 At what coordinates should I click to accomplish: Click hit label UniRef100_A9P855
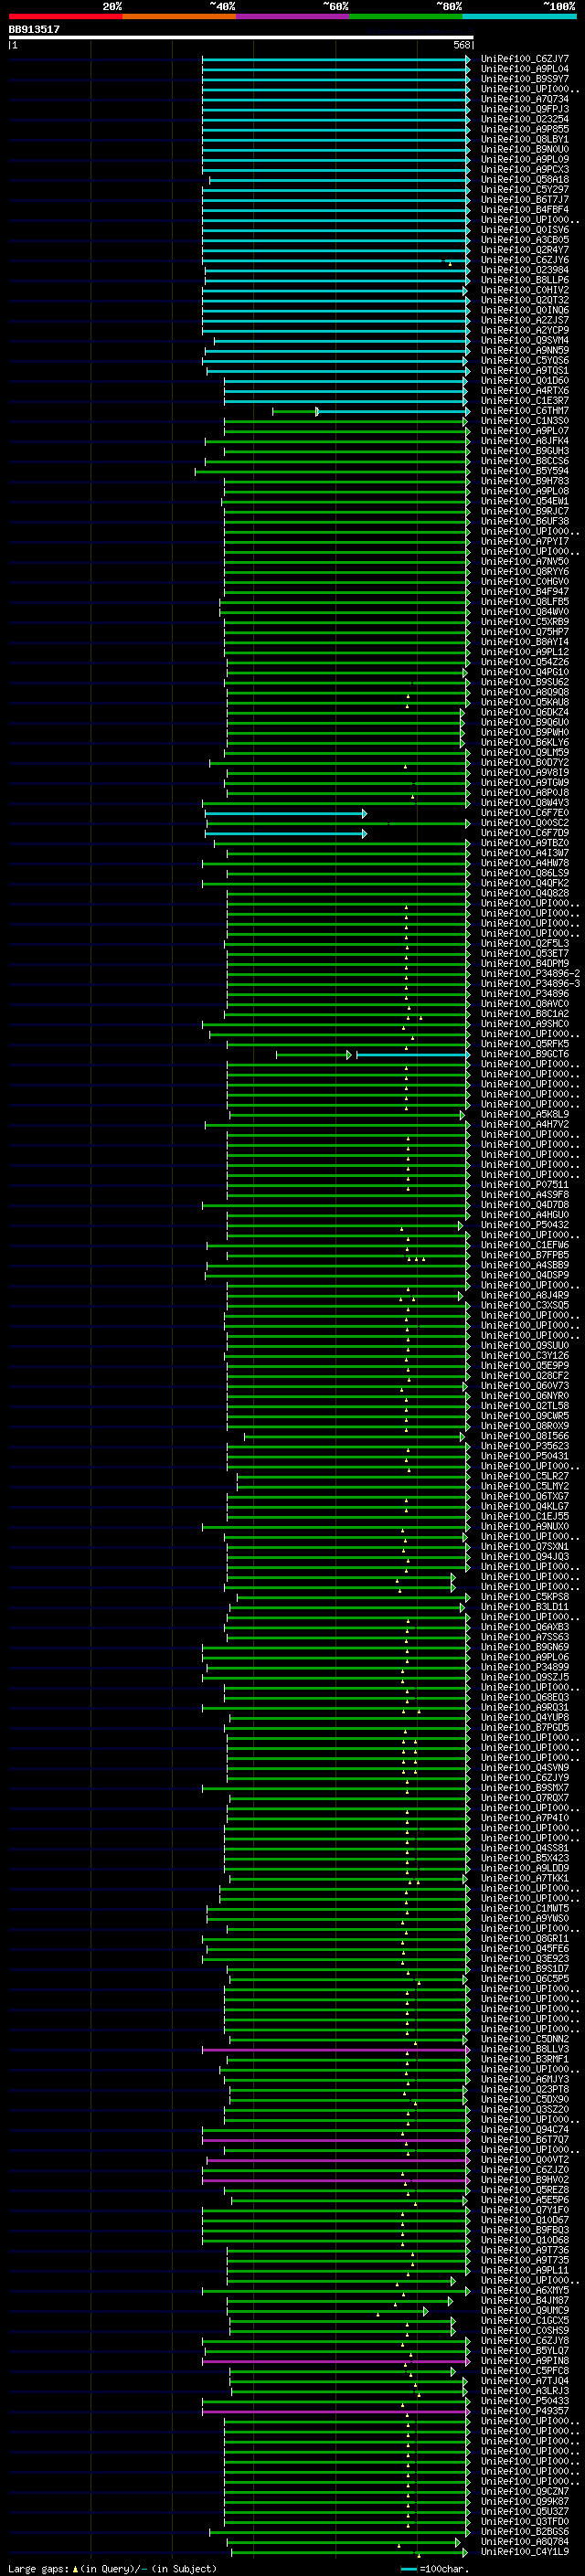(x=524, y=129)
